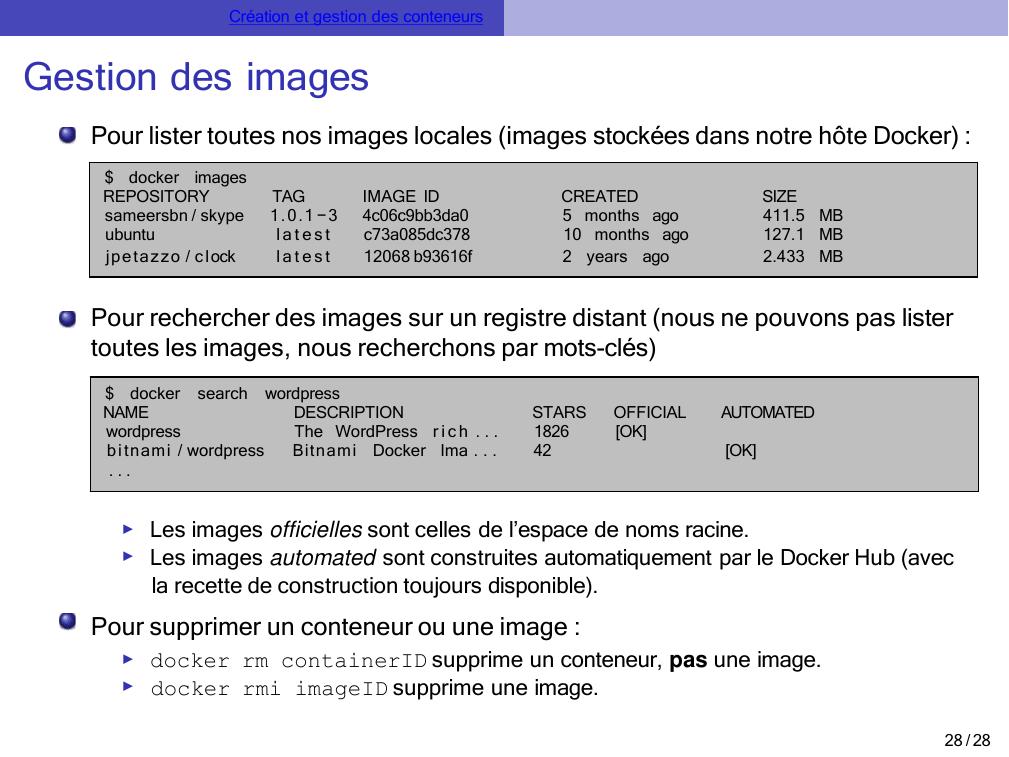This screenshot has width=1009, height=757.
Task: Click the "Gestion des images" slide title
Action: 196,77
